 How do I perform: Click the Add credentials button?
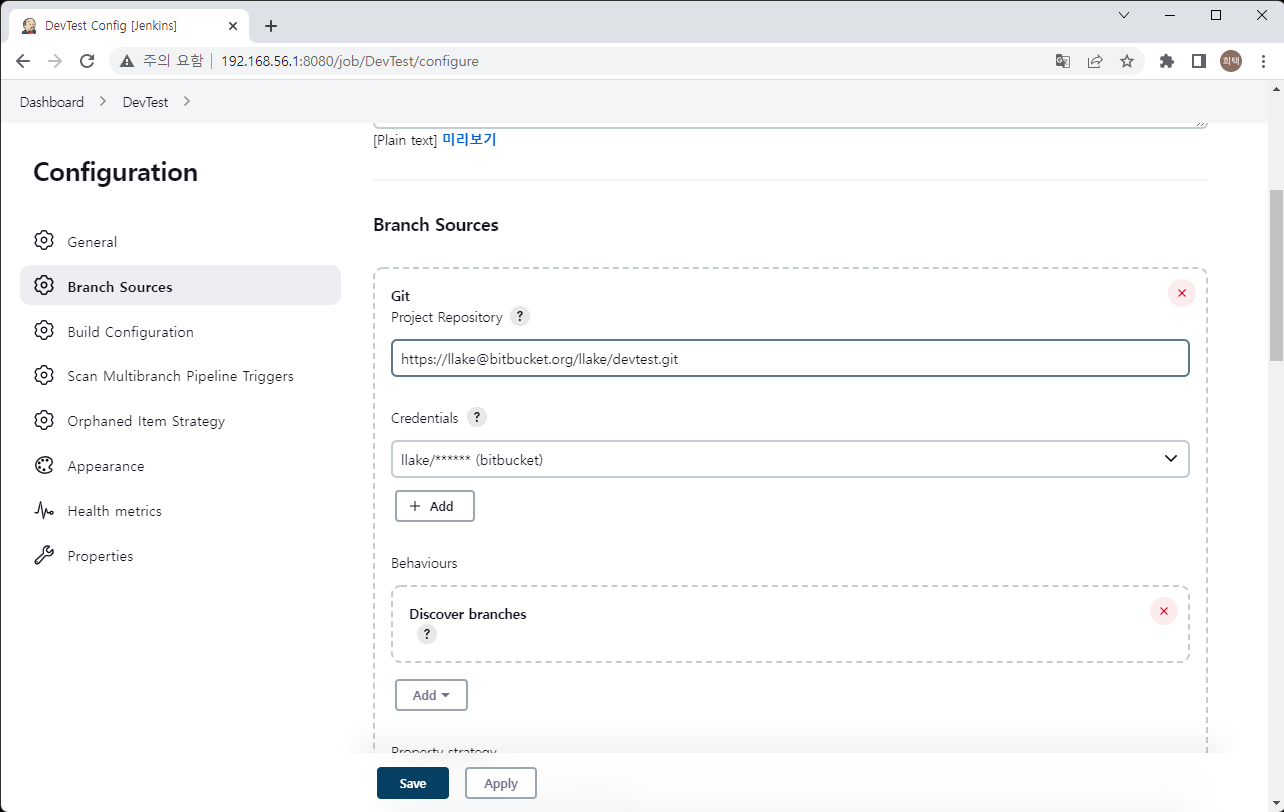[x=434, y=506]
